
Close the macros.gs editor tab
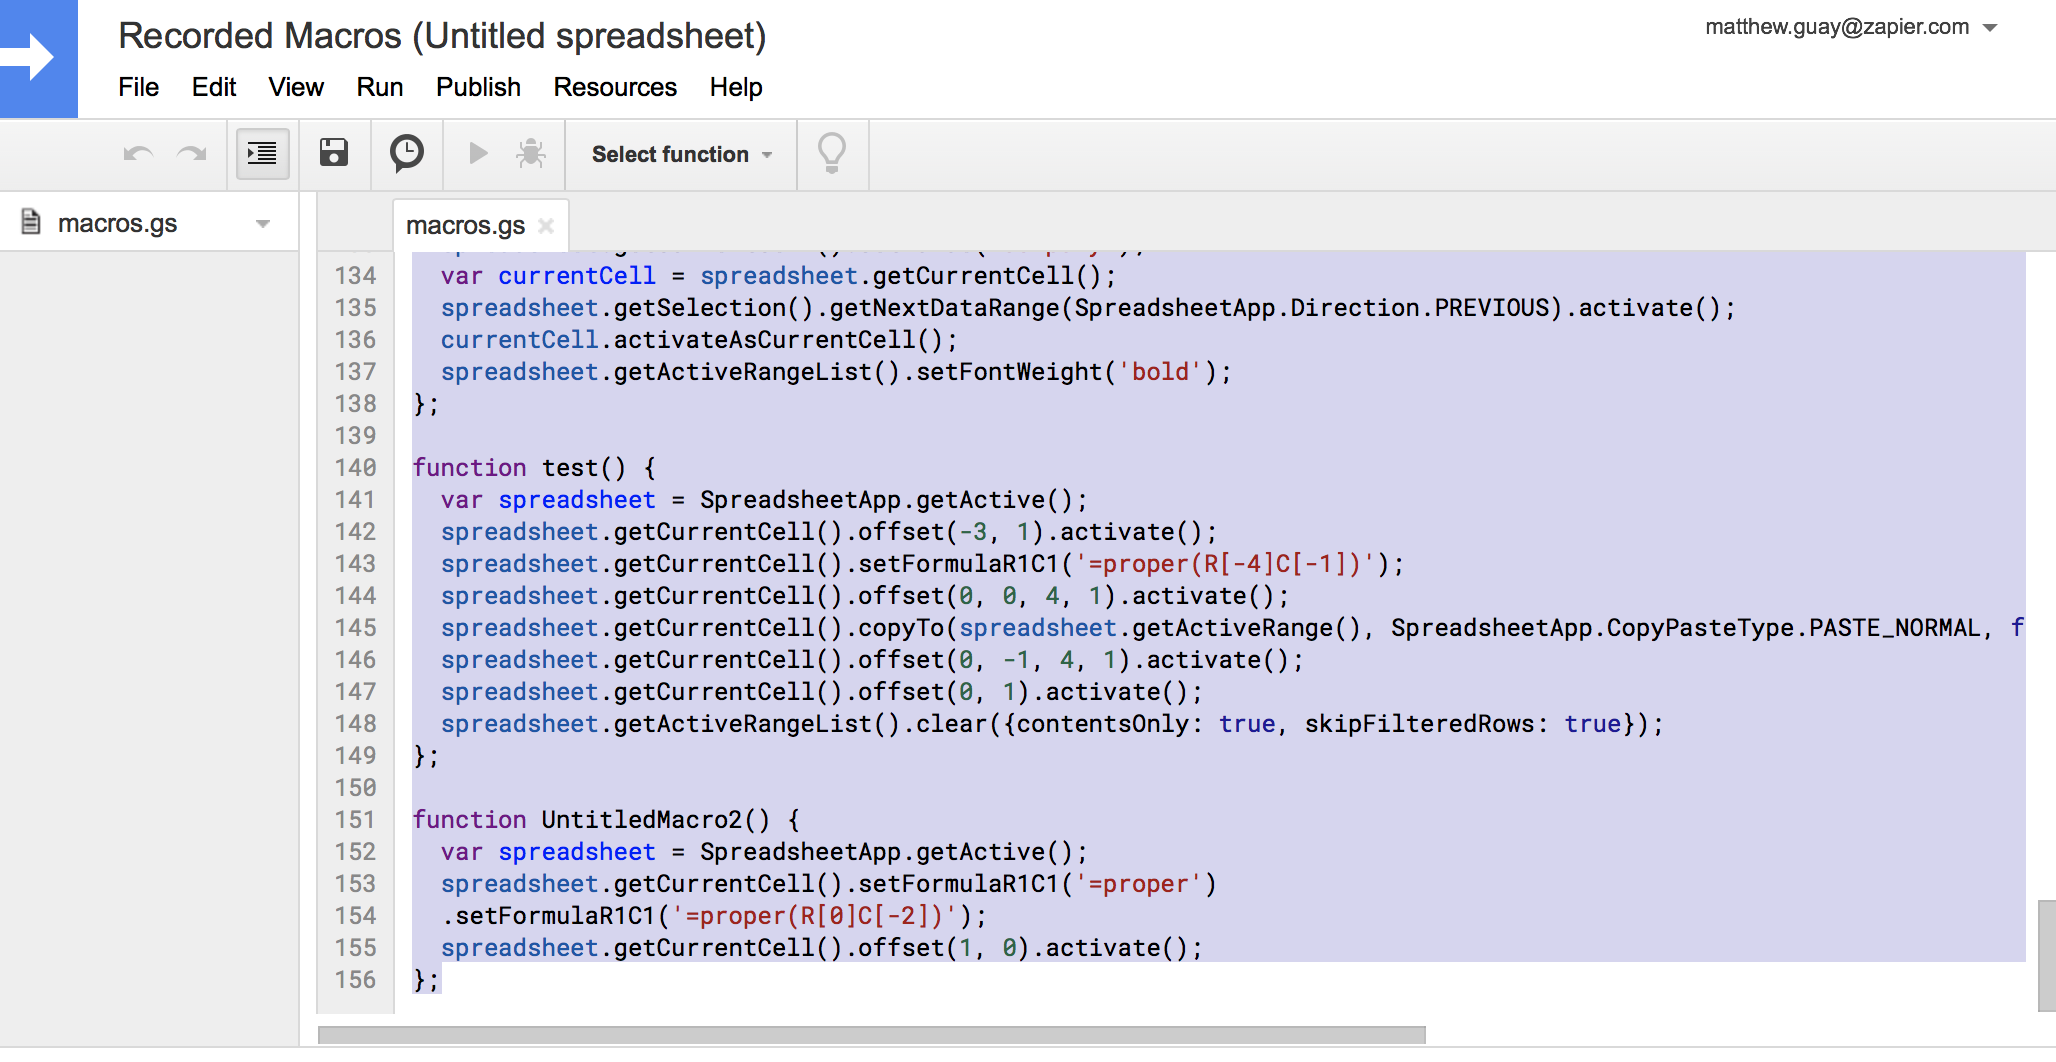click(x=546, y=226)
